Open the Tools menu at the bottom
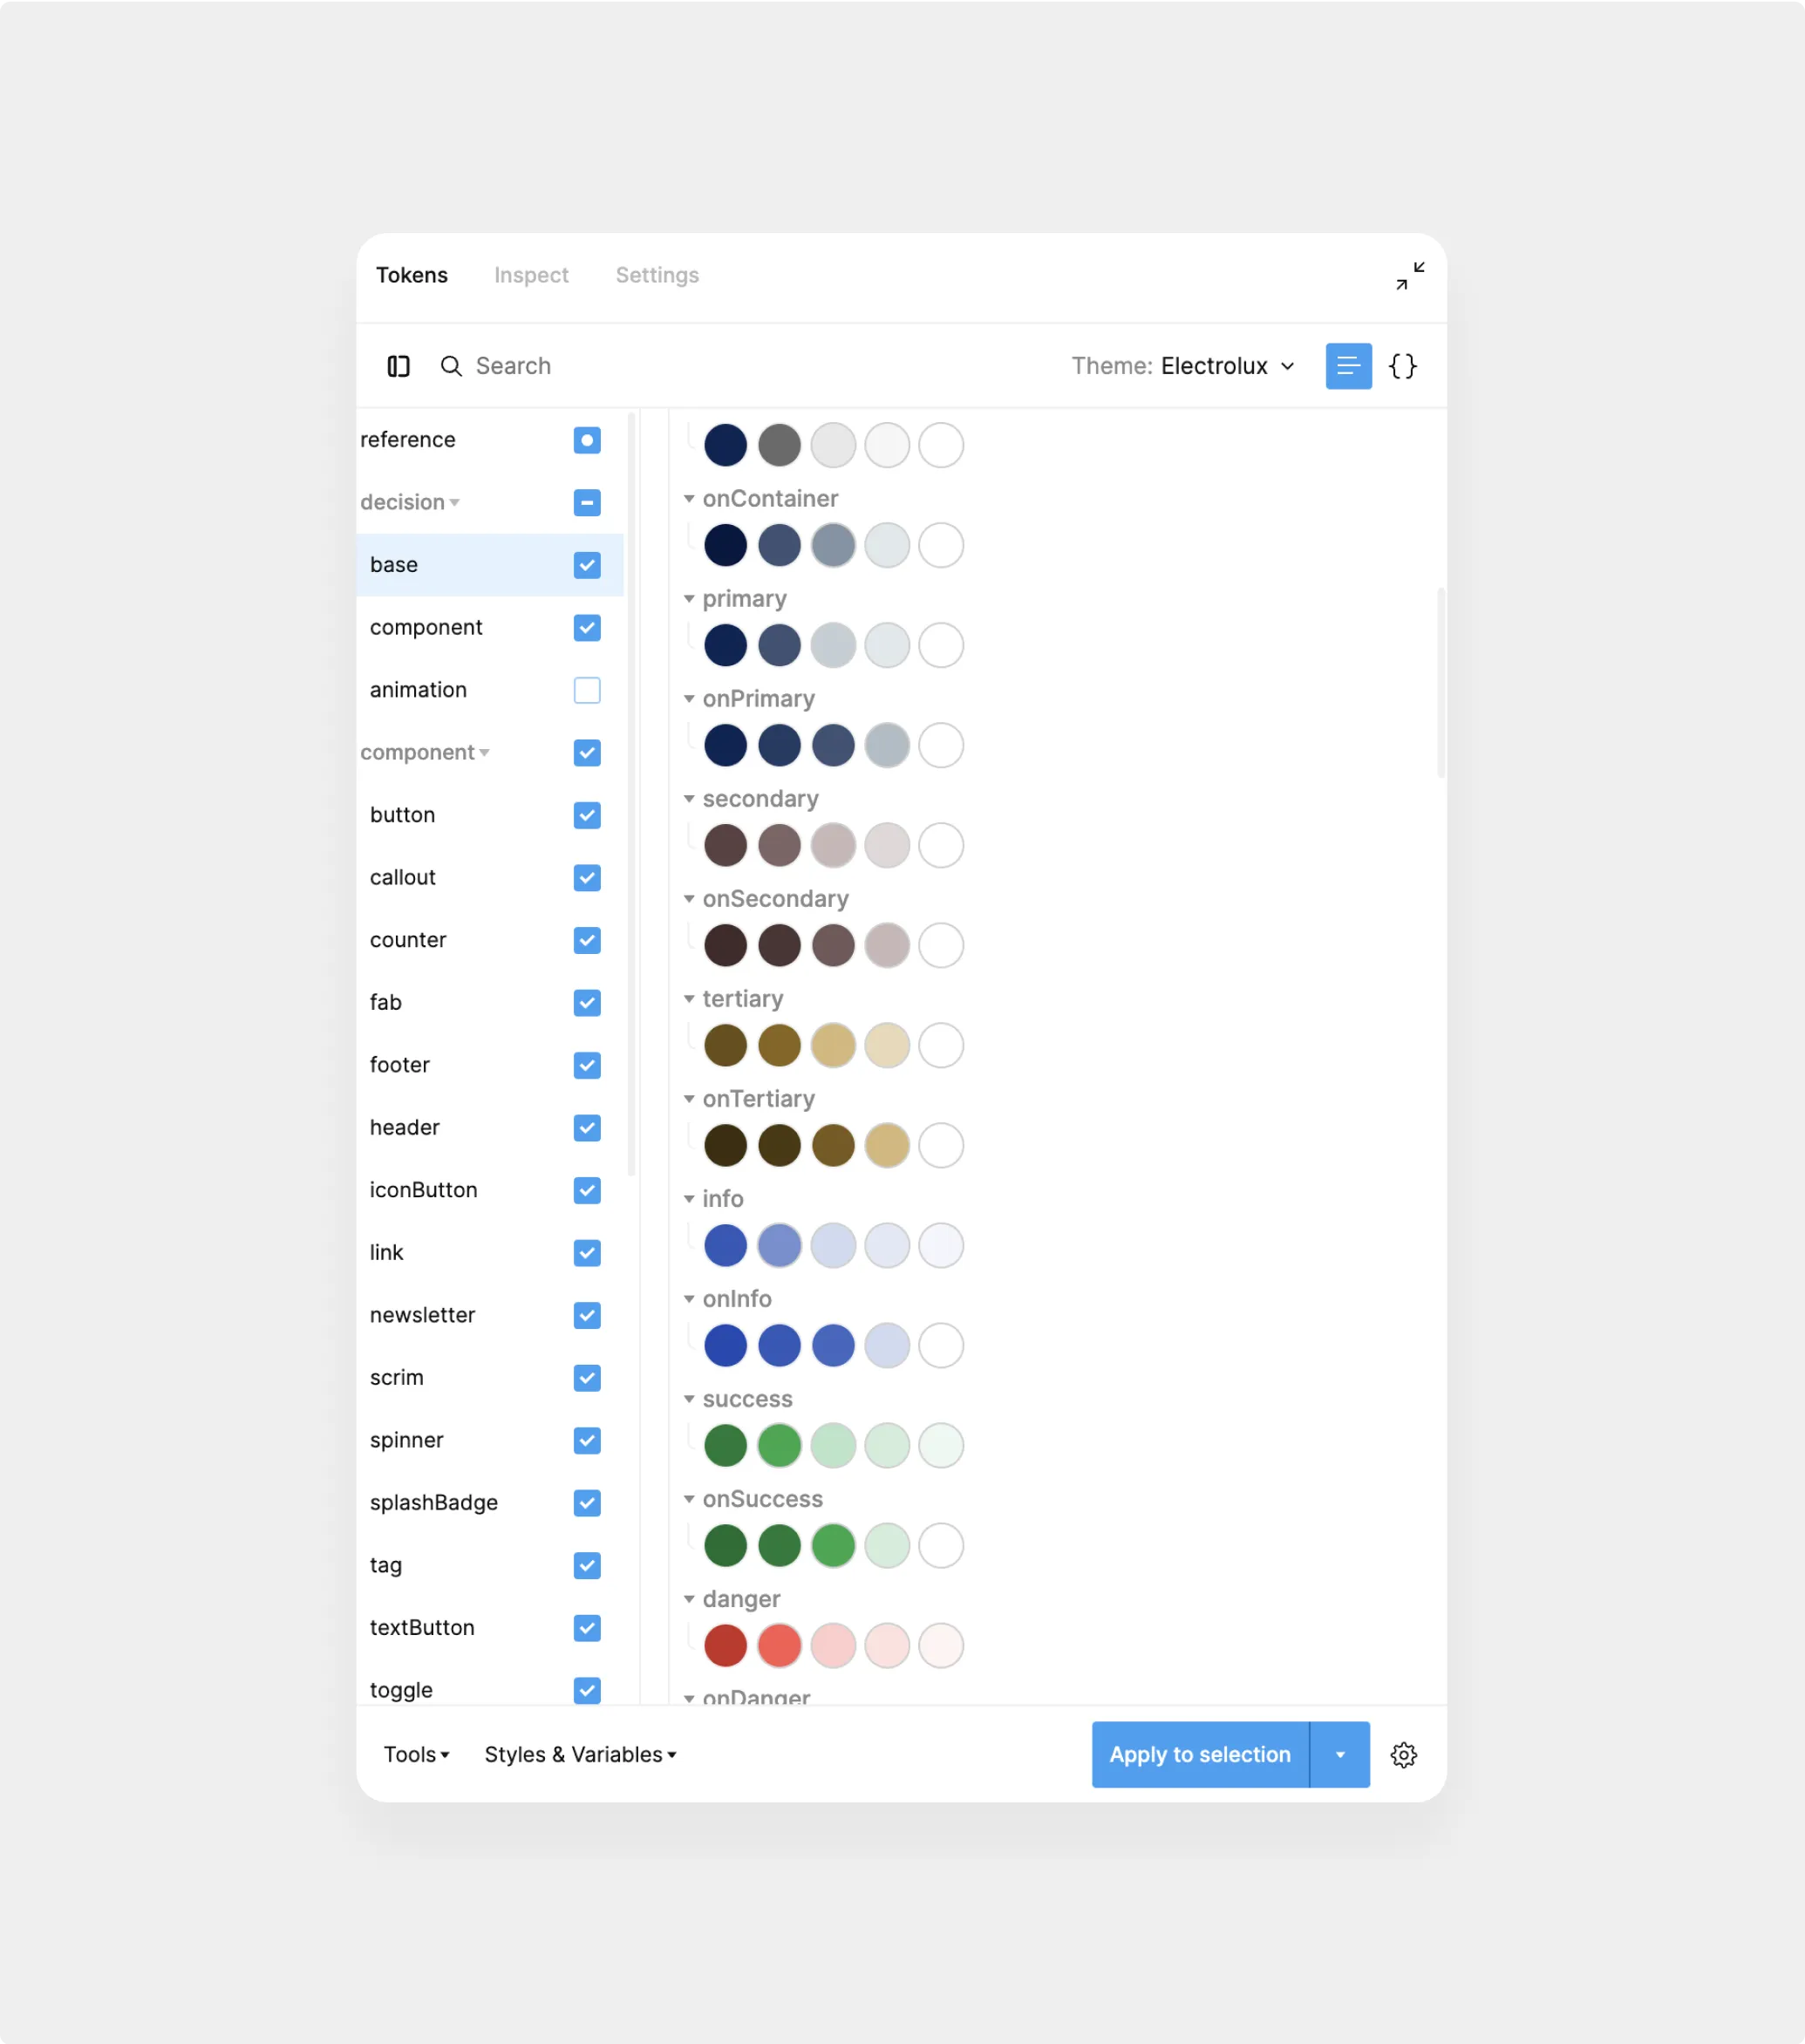The height and width of the screenshot is (2044, 1805). 416,1754
